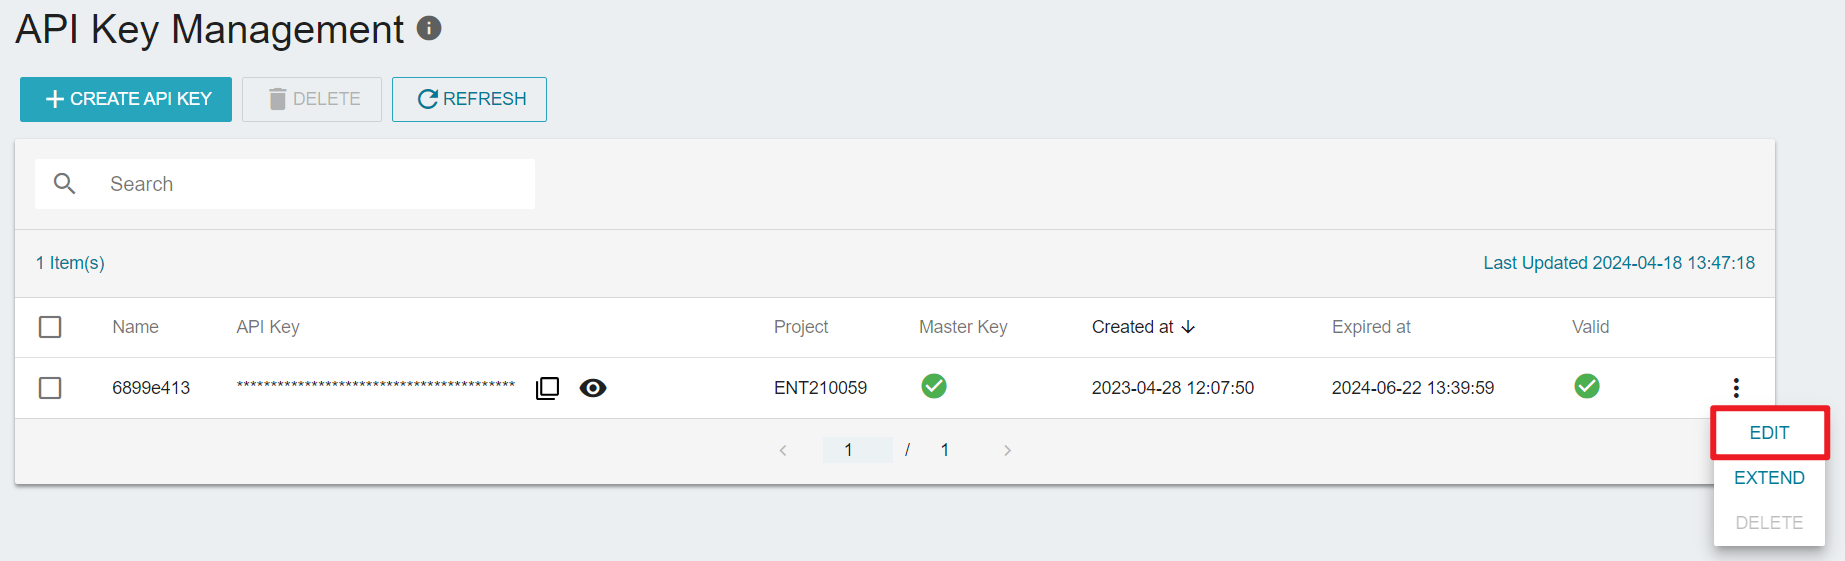This screenshot has width=1845, height=561.
Task: Choose EXTEND from the row menu
Action: tap(1769, 478)
